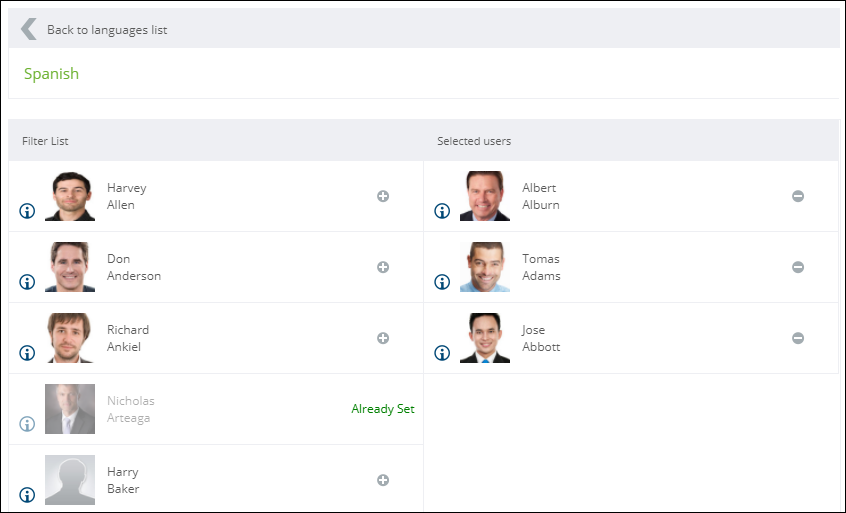Click minus icon beside Jose Abbott
Viewport: 846px width, 513px height.
click(798, 338)
